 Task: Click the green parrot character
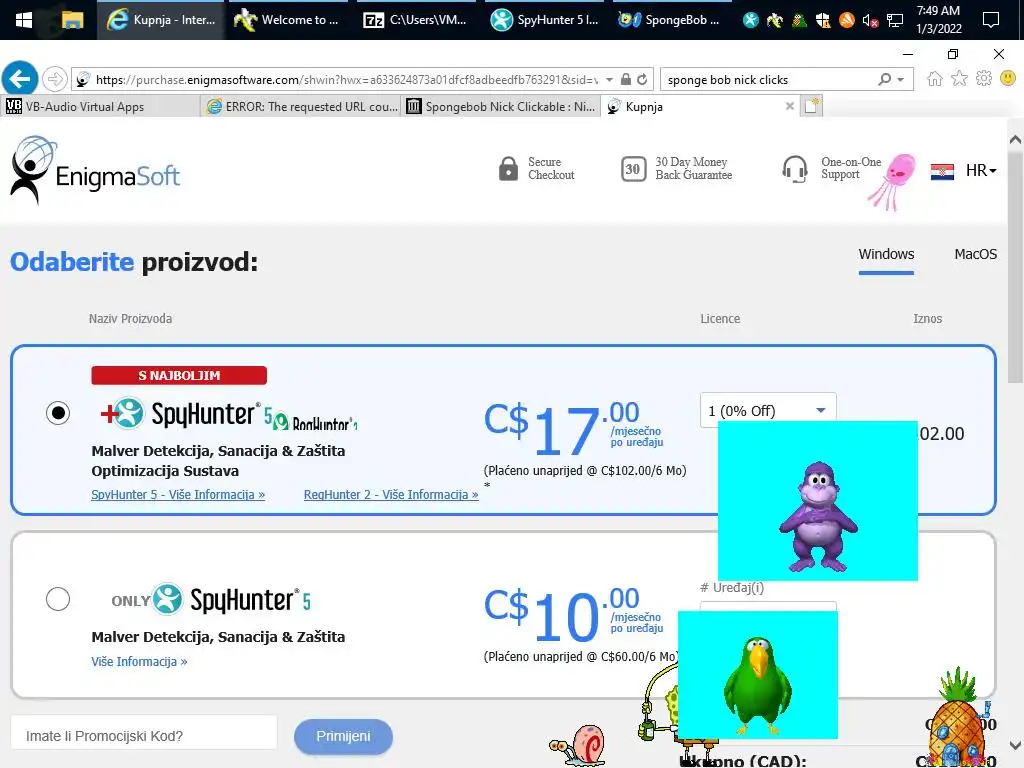pyautogui.click(x=758, y=684)
